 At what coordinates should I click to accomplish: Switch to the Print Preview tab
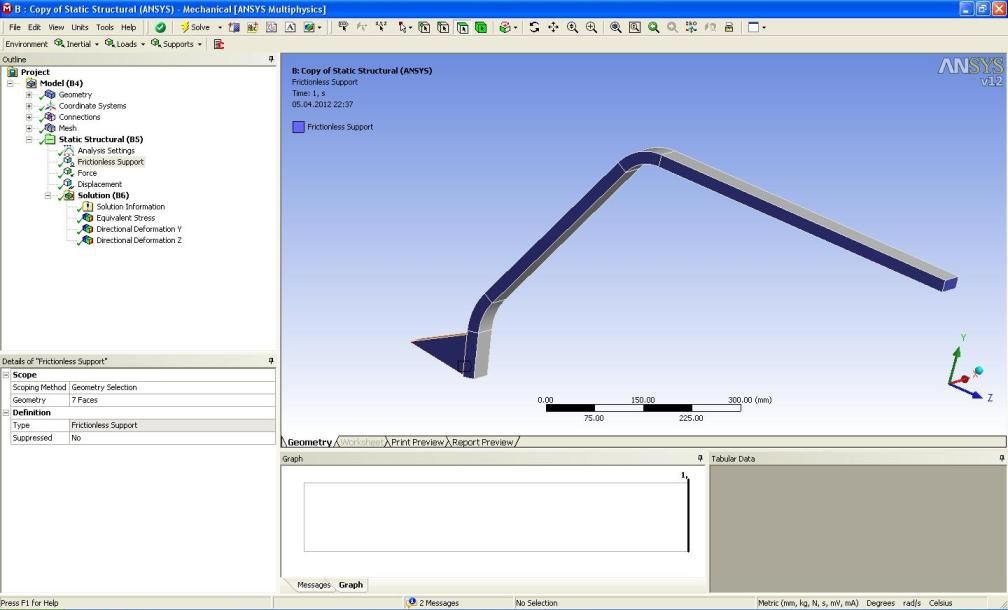[x=417, y=442]
